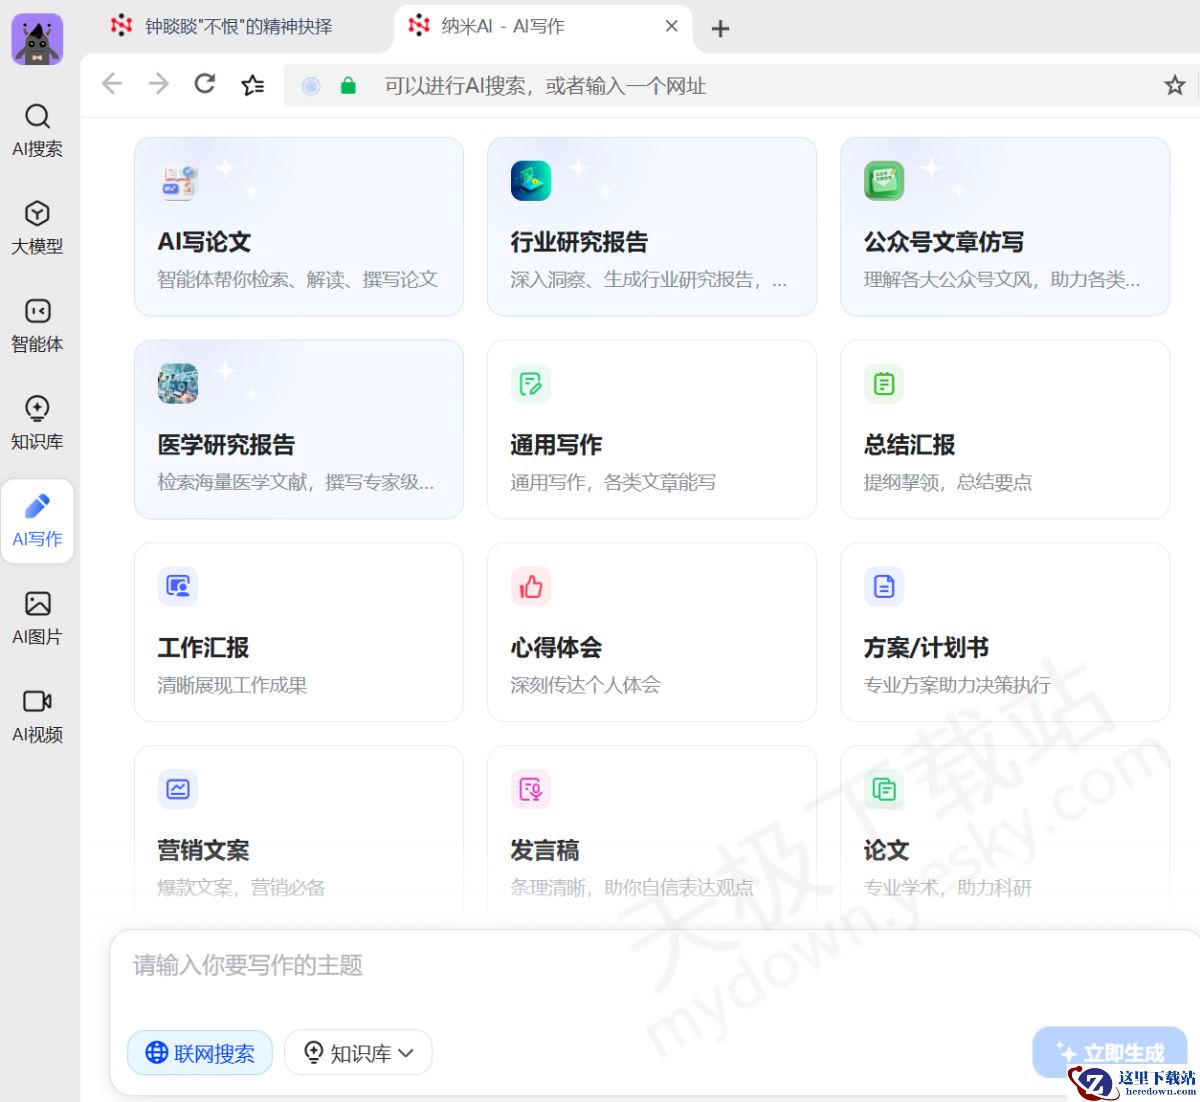Screen dimensions: 1200x1102
Task: Open the 公众号文章仿写 card title
Action: click(944, 242)
